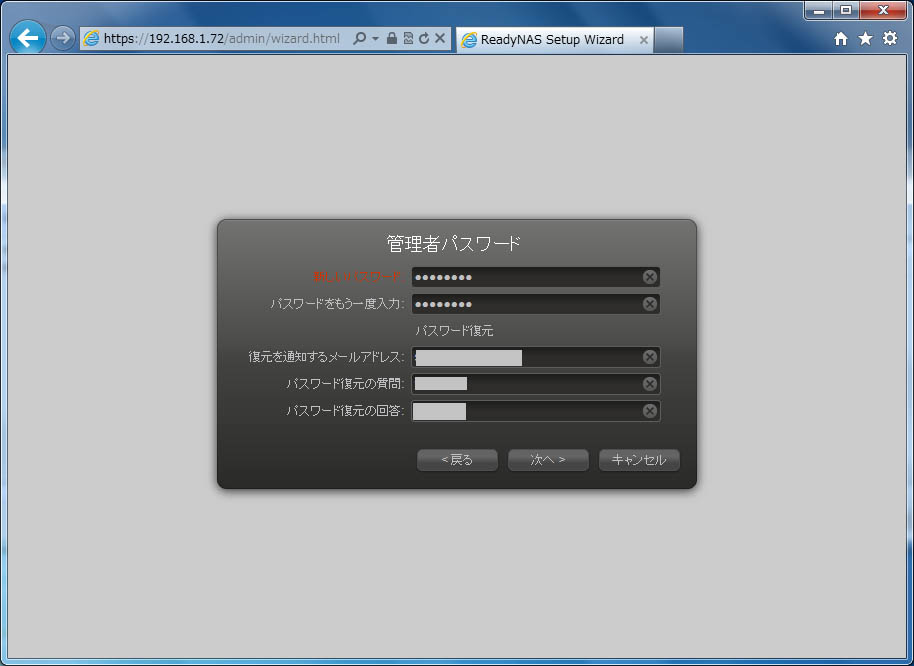Screen dimensions: 914x666
Task: Close the ReadyNAS Setup Wizard tab
Action: click(x=643, y=40)
